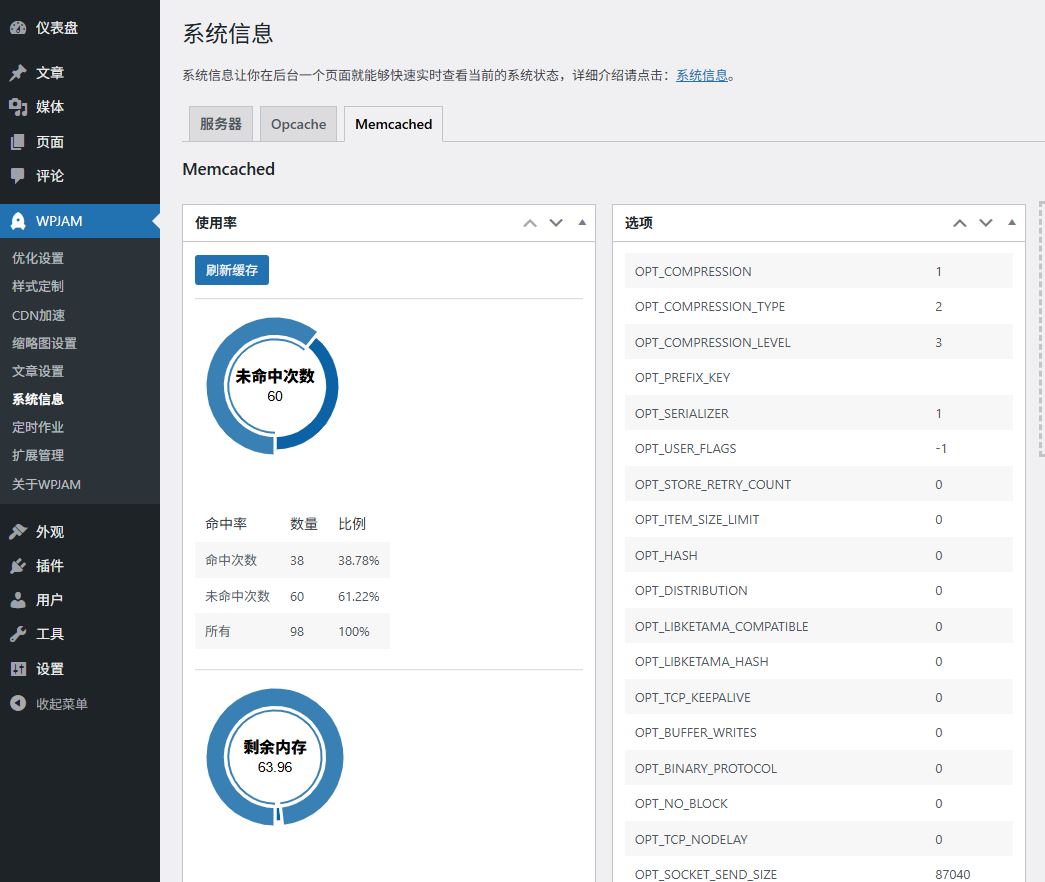Open the 系统信息 help link
This screenshot has height=882, width=1045.
702,75
